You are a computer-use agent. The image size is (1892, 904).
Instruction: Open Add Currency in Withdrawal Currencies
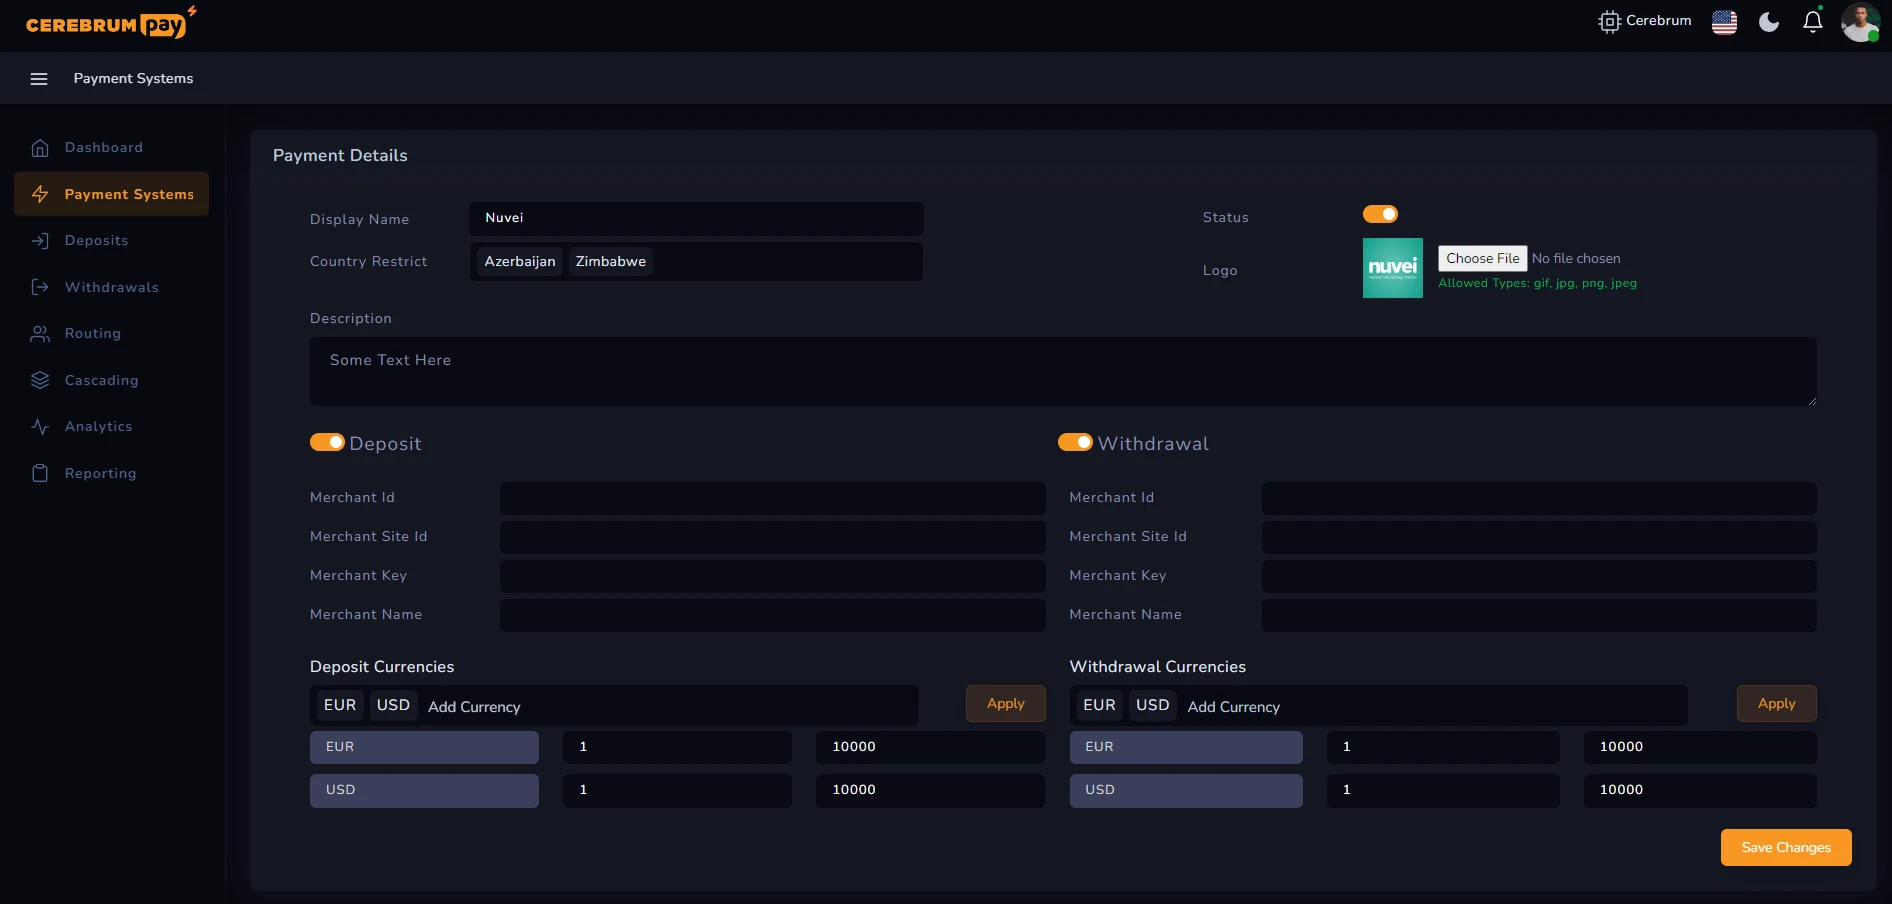[x=1233, y=707]
